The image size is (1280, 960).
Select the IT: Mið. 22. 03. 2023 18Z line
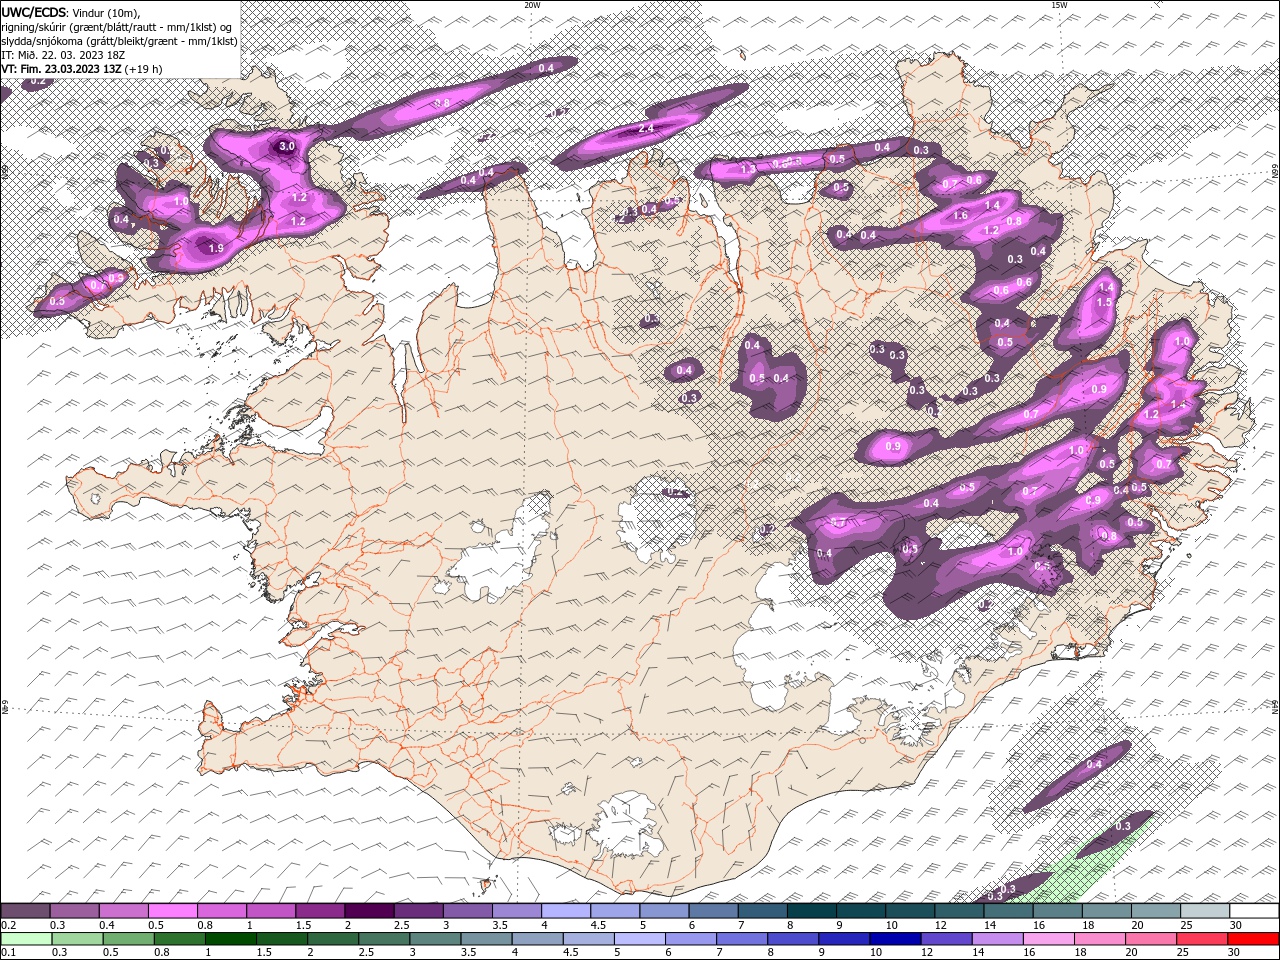(63, 54)
